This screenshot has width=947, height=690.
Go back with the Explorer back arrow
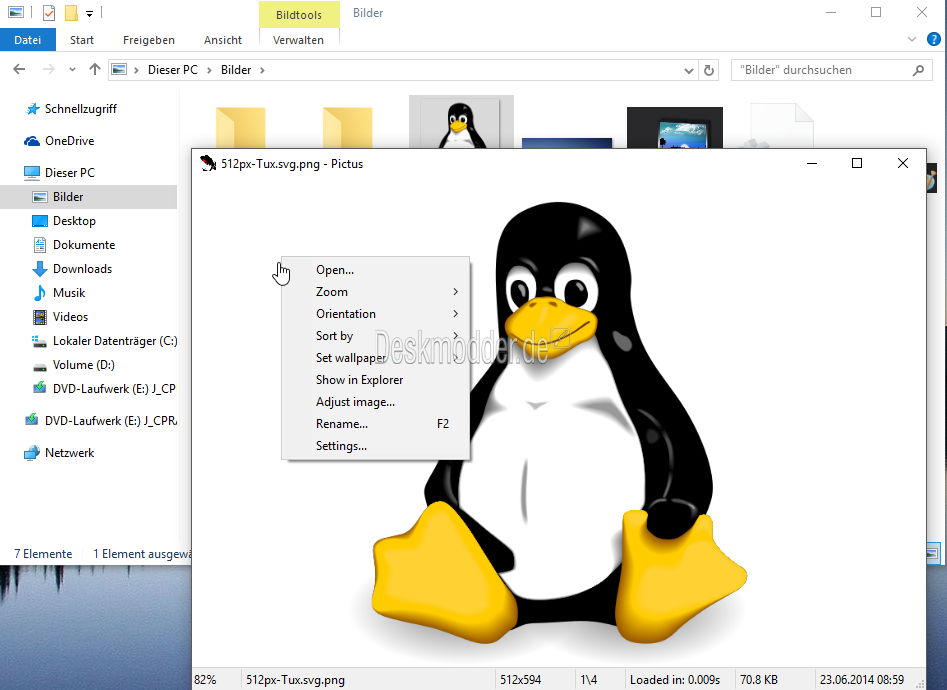(x=19, y=69)
